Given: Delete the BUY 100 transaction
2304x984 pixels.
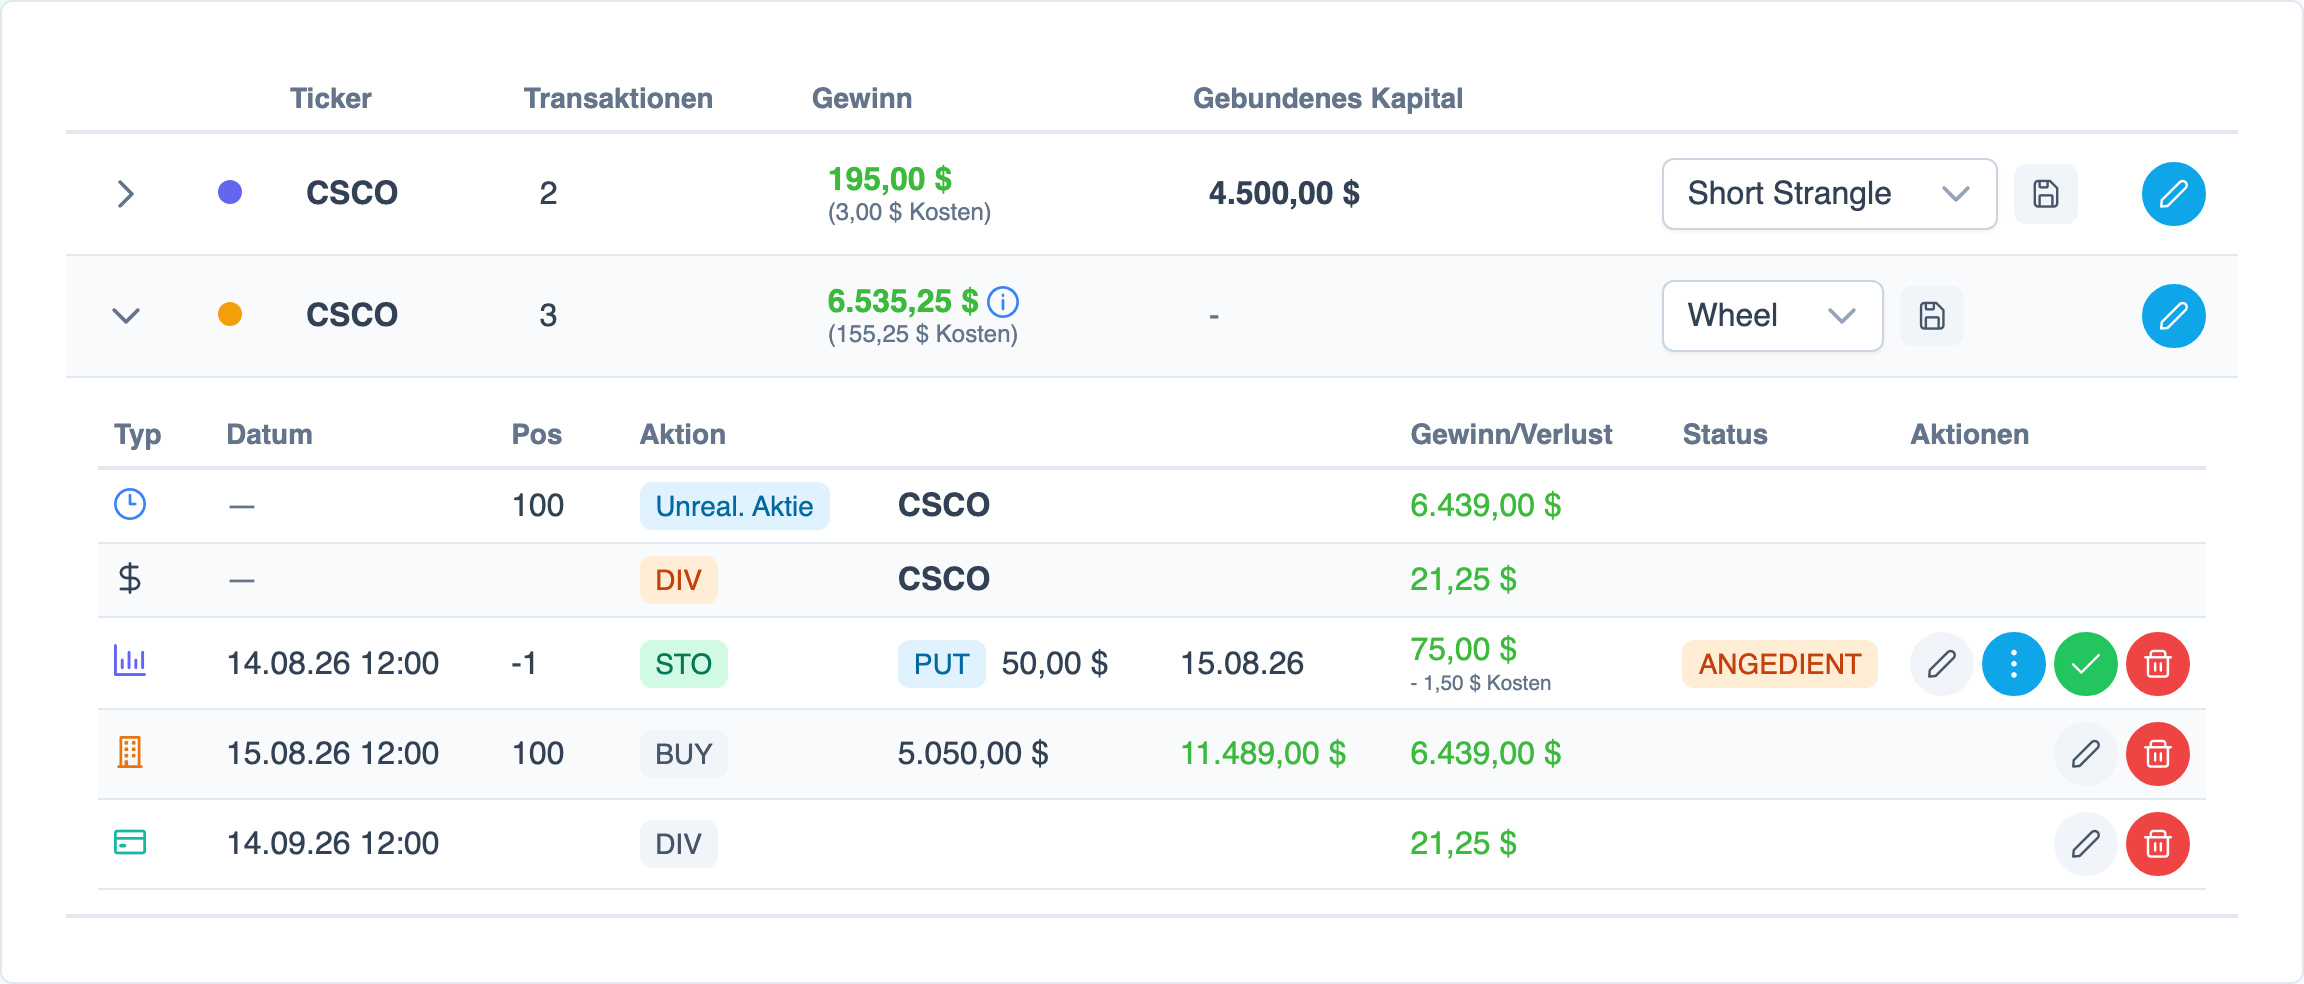Looking at the screenshot, I should click(x=2157, y=754).
